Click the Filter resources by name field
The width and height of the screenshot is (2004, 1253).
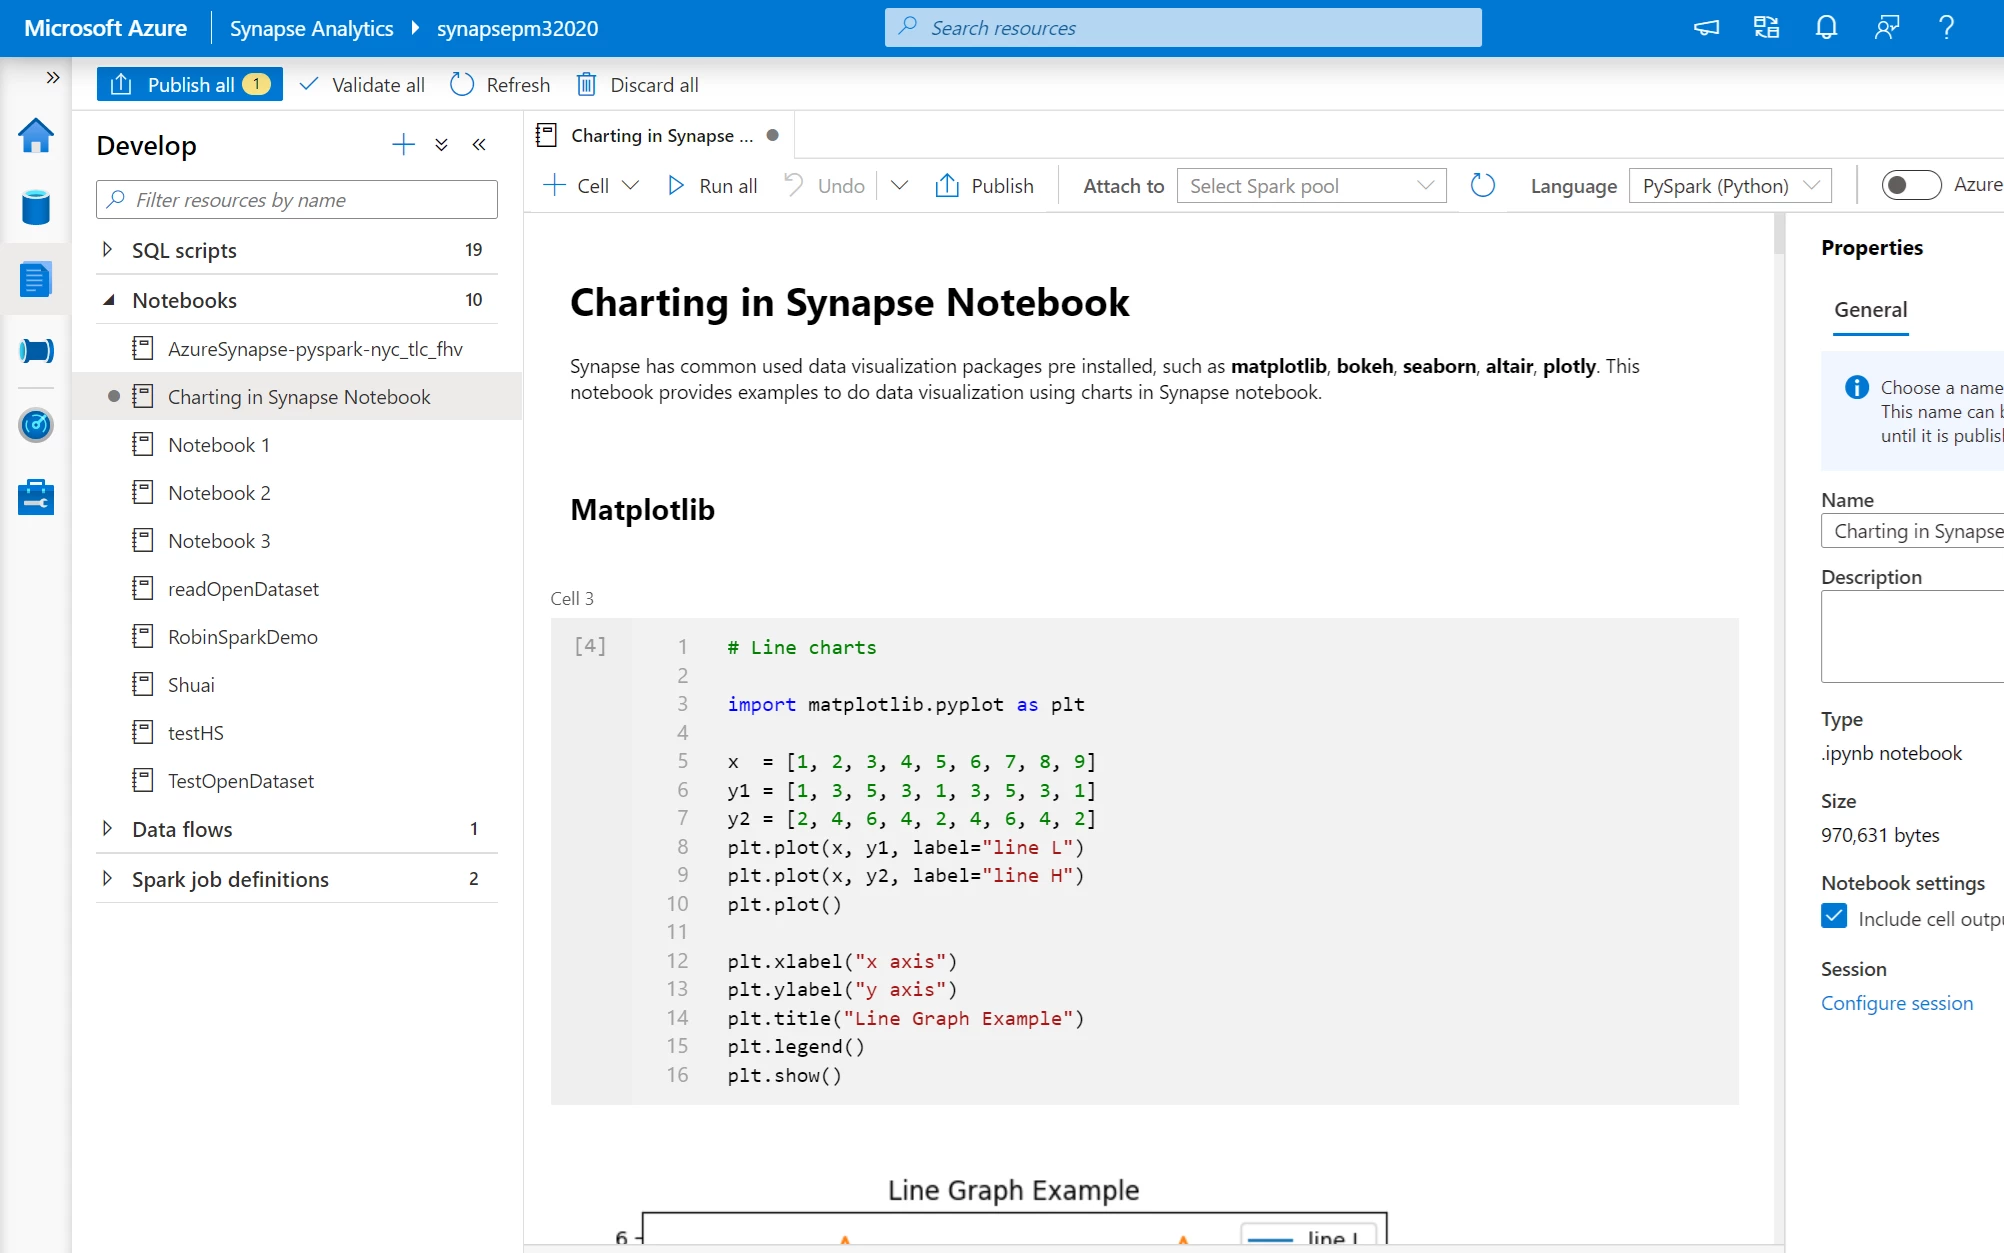pos(296,199)
